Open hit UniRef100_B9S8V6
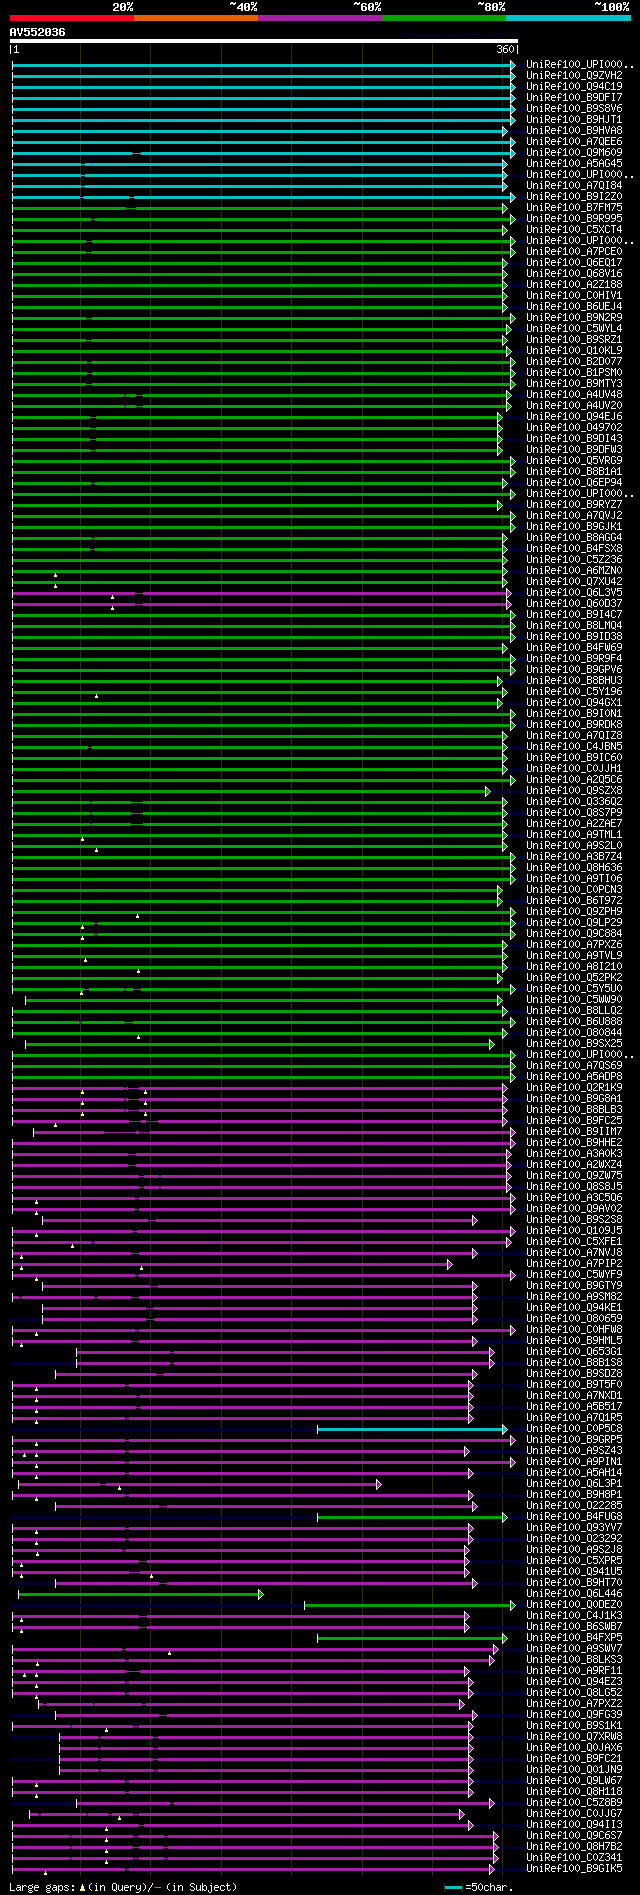 click(574, 108)
